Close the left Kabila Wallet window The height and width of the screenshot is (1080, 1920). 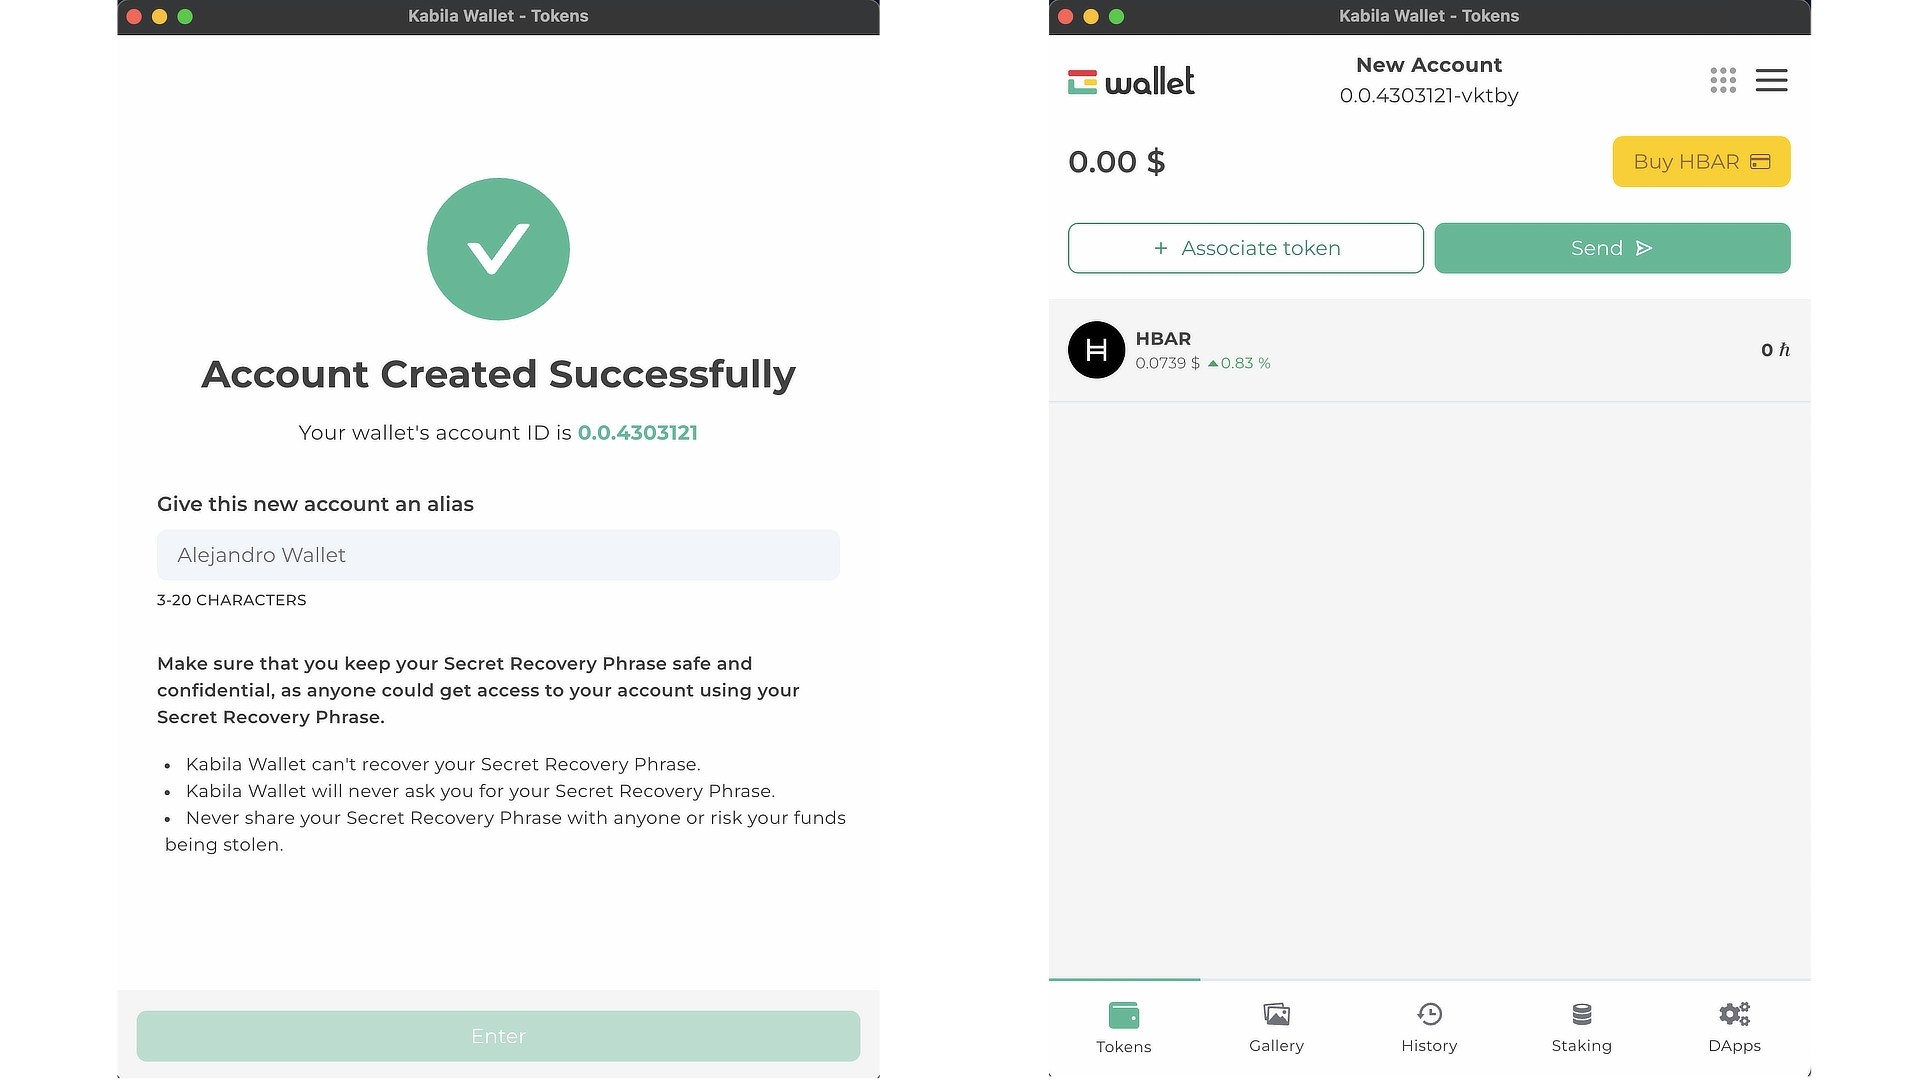pos(134,16)
